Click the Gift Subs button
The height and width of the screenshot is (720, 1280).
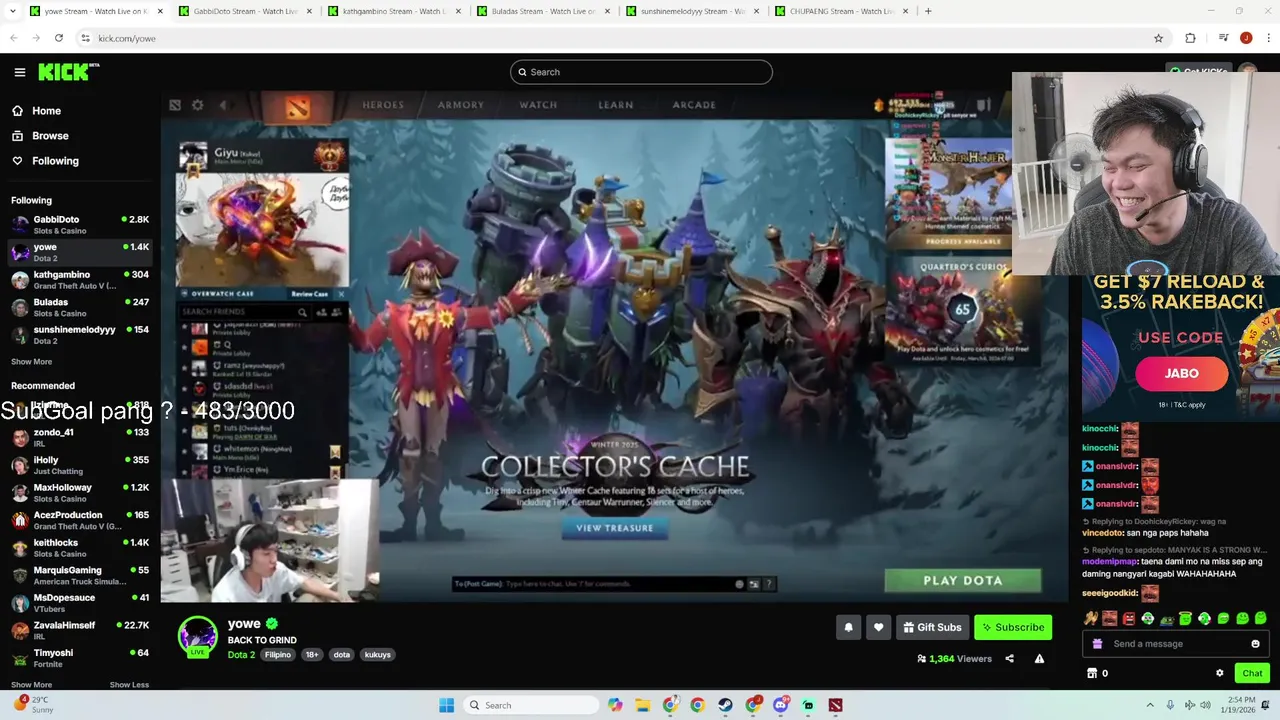tap(932, 627)
